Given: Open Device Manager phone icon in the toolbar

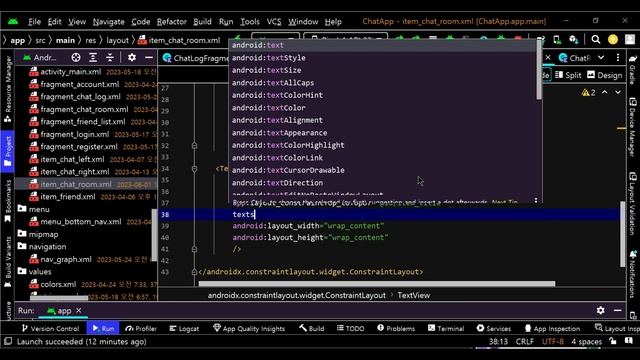Looking at the screenshot, I should click(557, 40).
